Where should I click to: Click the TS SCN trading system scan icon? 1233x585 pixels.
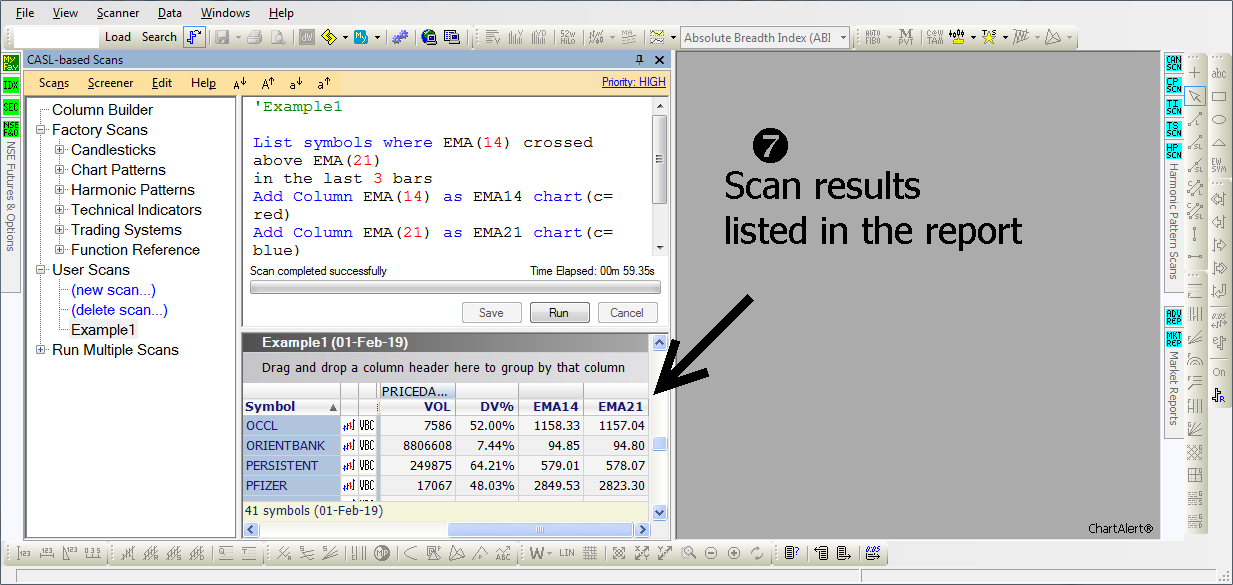coord(1173,129)
